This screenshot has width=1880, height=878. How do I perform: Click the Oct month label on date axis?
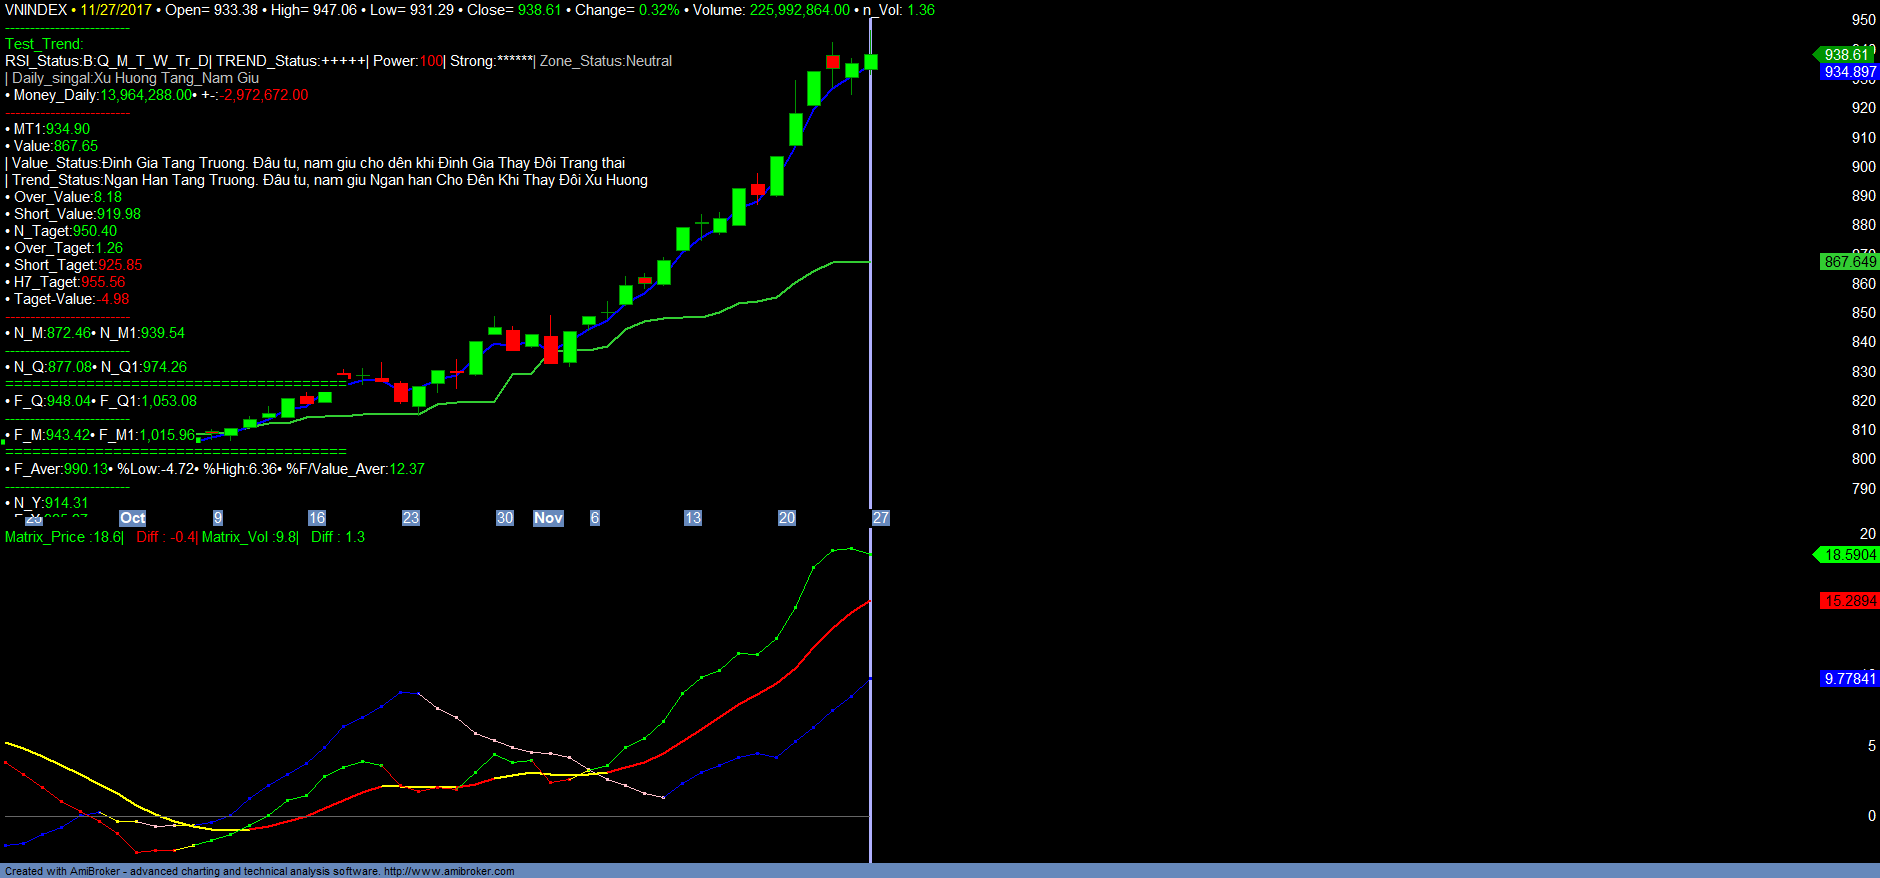point(133,518)
